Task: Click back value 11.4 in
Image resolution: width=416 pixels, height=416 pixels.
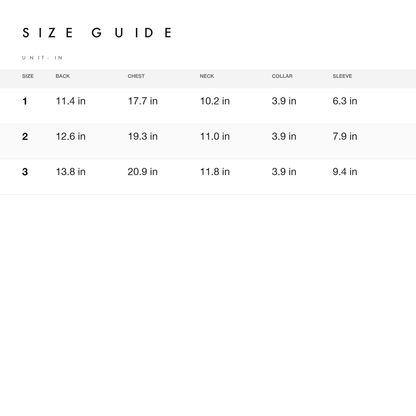Action: 71,101
